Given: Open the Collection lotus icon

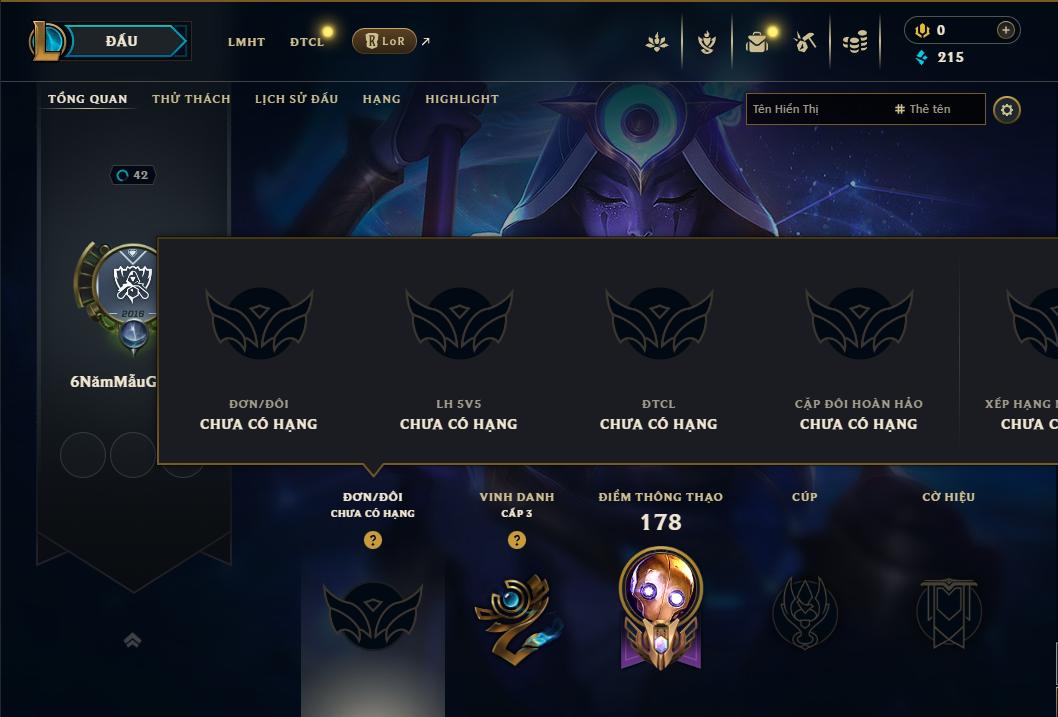Looking at the screenshot, I should [657, 42].
